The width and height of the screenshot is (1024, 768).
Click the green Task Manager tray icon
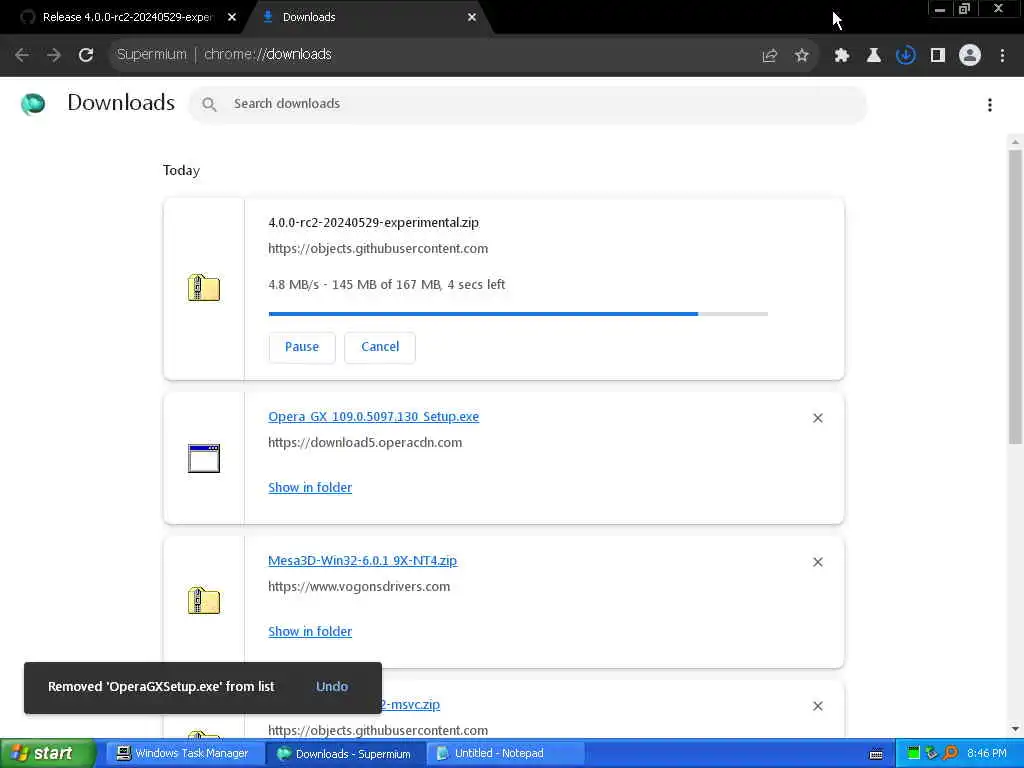[x=913, y=754]
